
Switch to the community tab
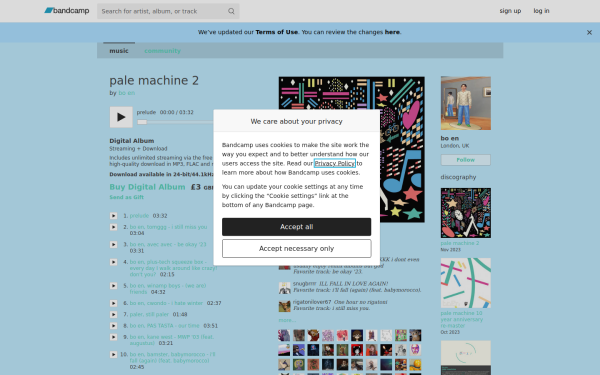point(163,51)
